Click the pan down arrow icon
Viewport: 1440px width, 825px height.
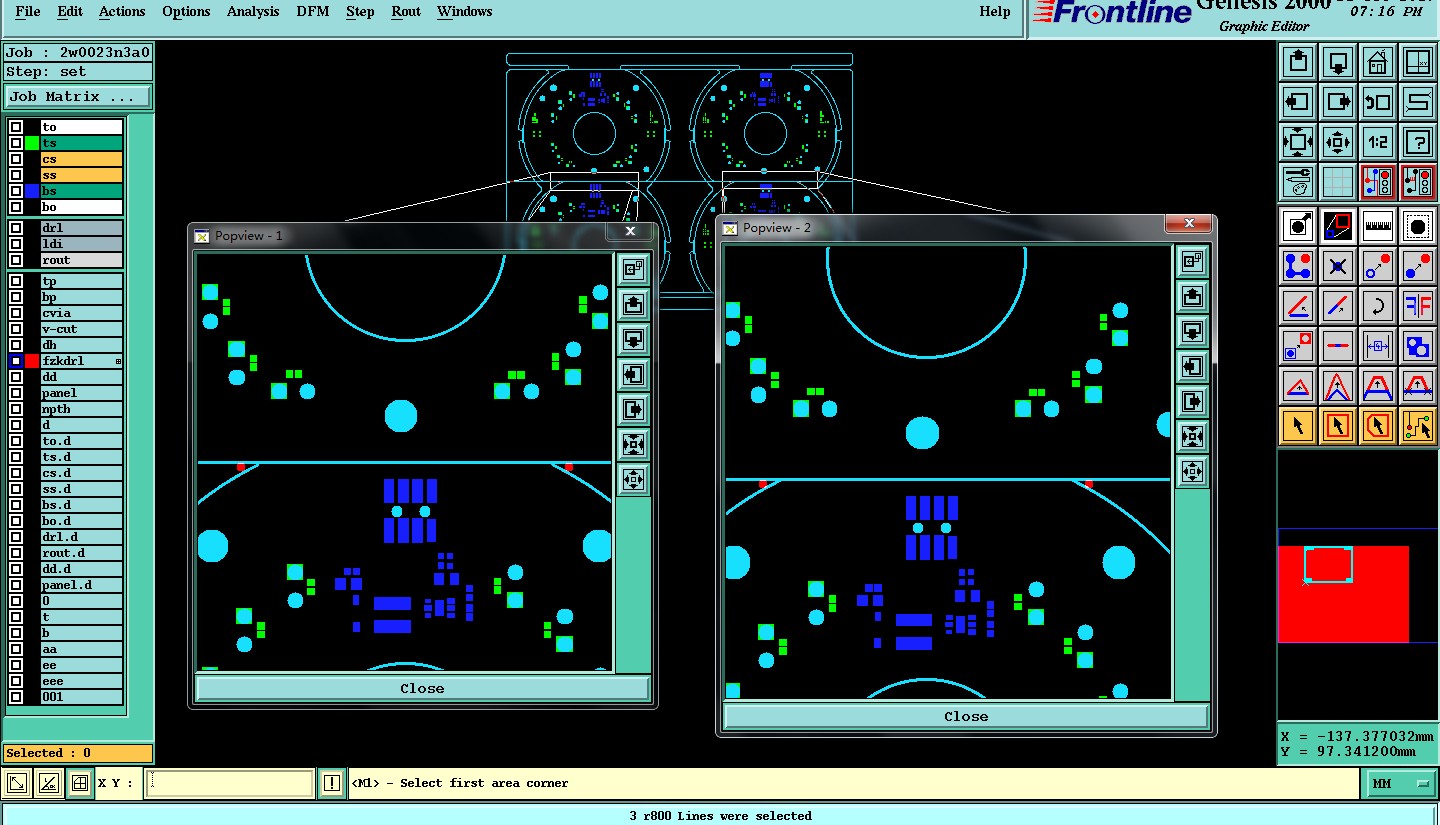(1338, 62)
